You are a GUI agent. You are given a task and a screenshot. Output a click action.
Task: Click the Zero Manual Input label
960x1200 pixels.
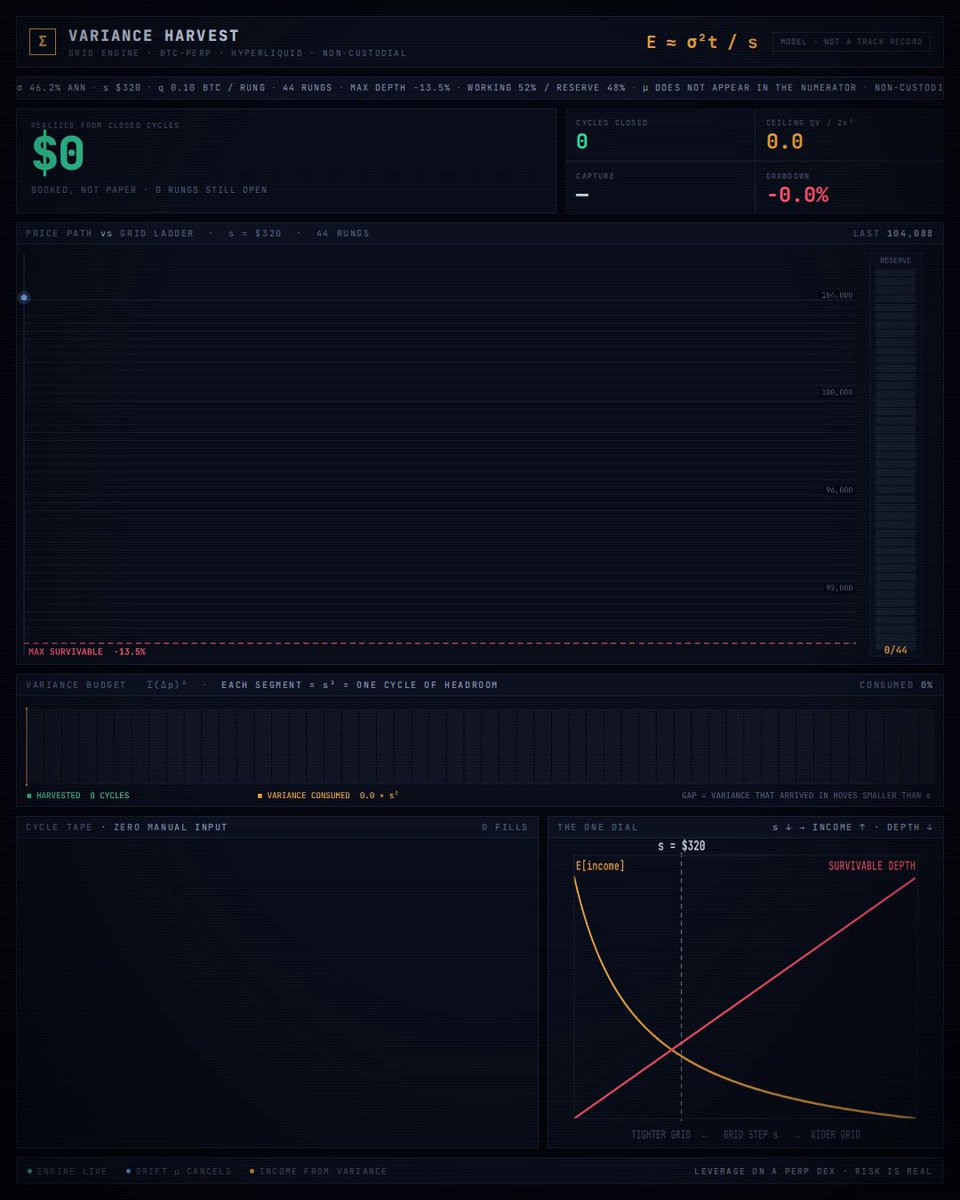tap(170, 827)
